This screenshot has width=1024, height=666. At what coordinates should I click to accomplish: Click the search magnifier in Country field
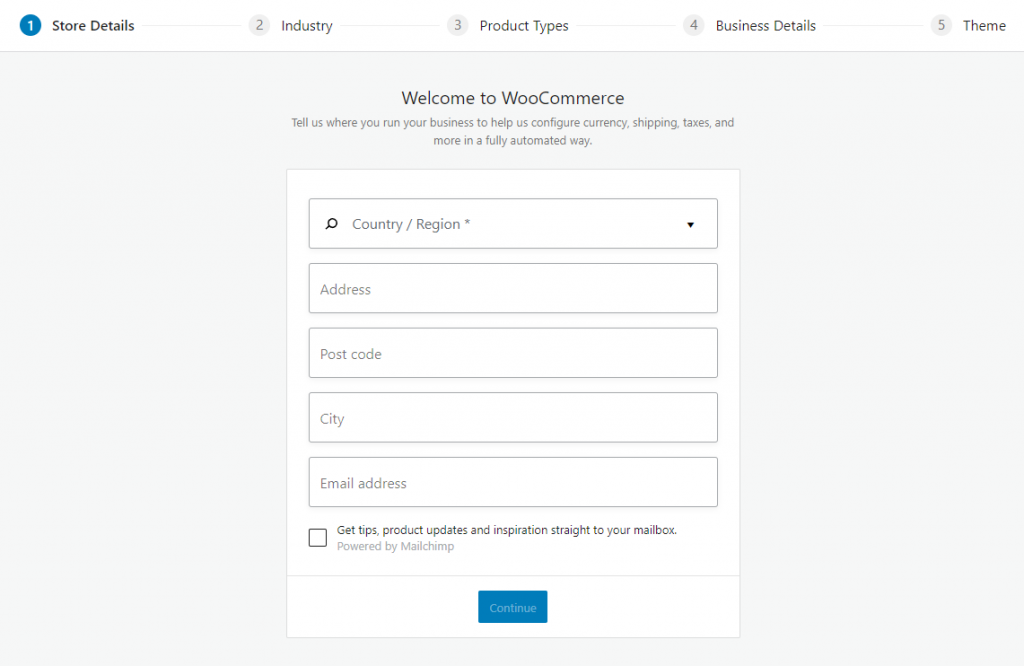332,224
